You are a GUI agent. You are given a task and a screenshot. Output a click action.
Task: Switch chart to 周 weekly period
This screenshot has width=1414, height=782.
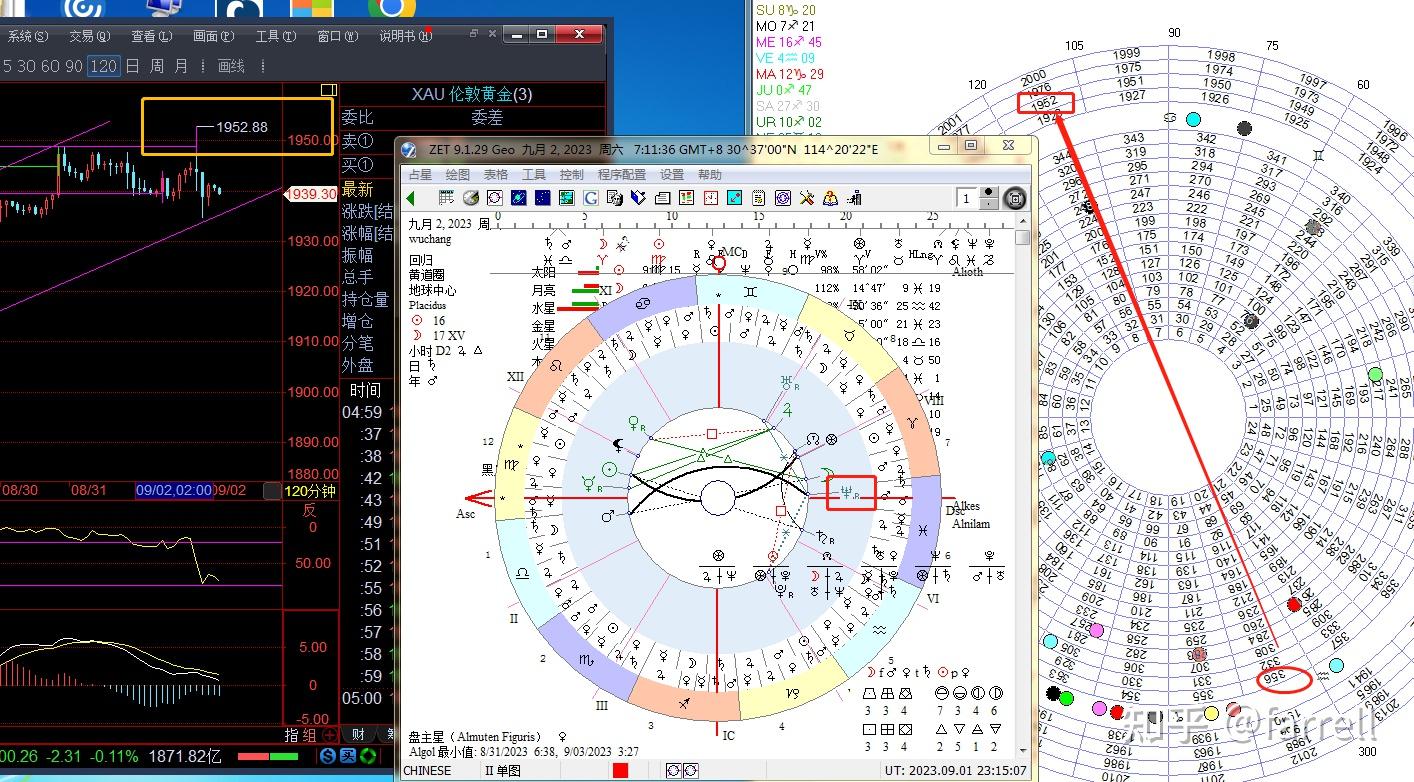coord(157,66)
